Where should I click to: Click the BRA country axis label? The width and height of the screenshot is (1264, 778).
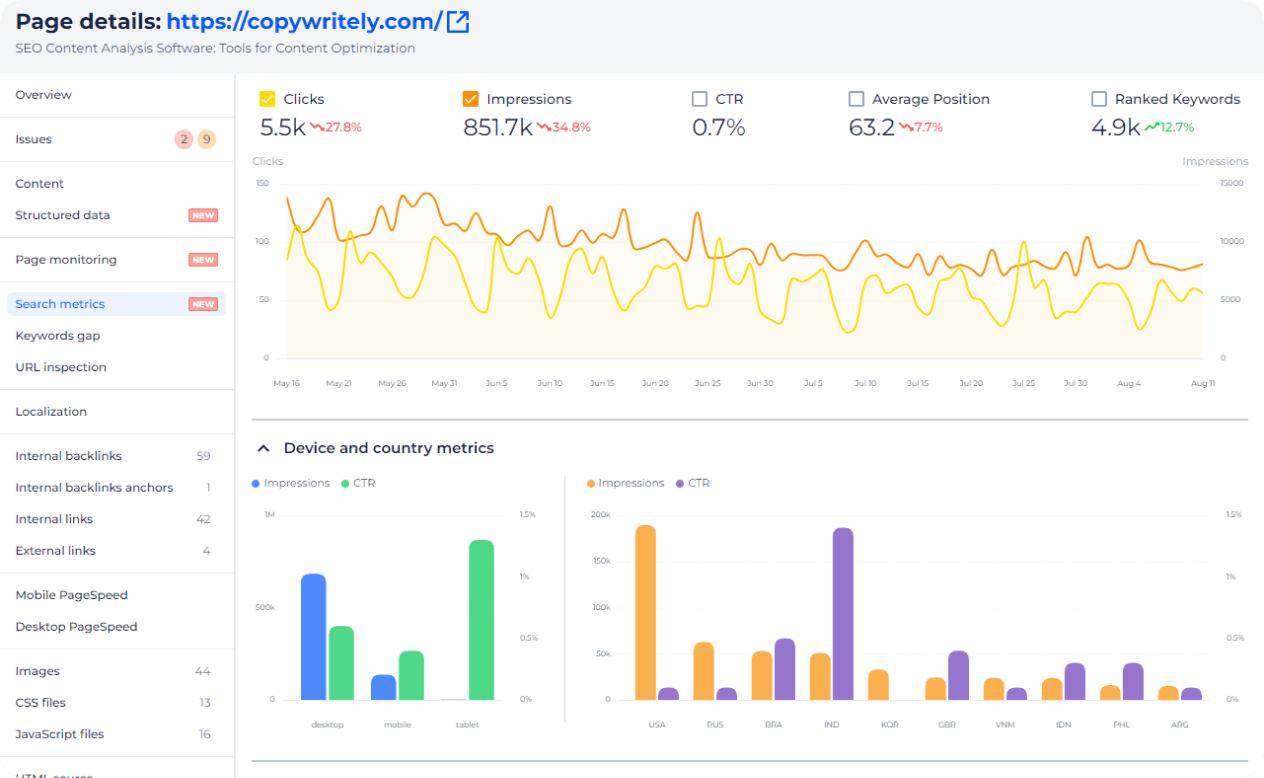point(773,724)
